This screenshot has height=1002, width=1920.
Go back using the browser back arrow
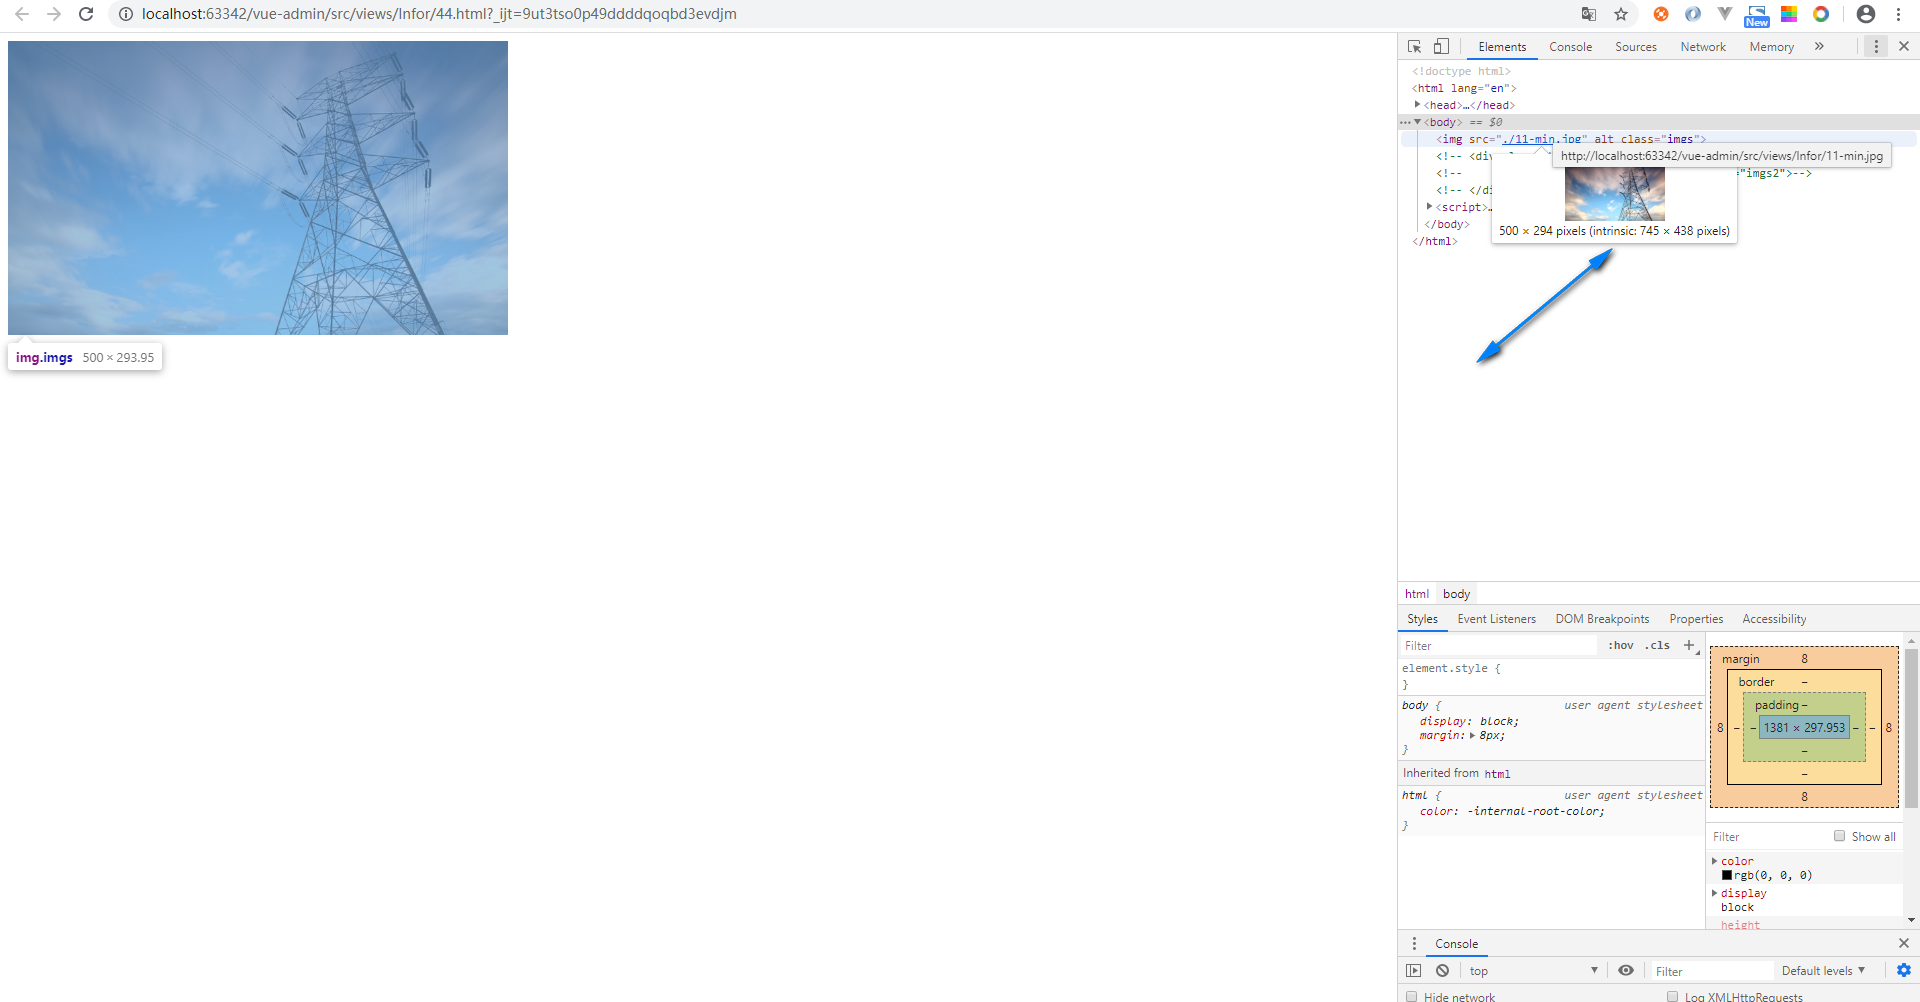tap(22, 14)
